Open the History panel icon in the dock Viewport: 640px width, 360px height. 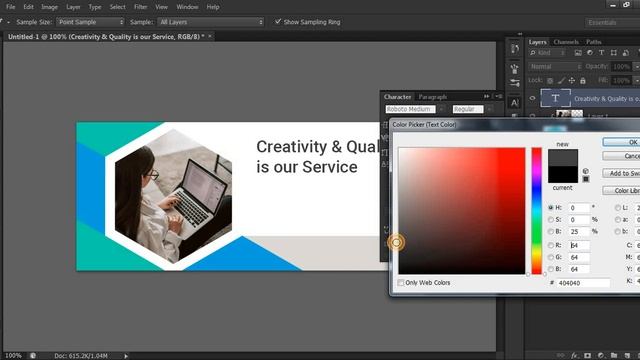515,49
